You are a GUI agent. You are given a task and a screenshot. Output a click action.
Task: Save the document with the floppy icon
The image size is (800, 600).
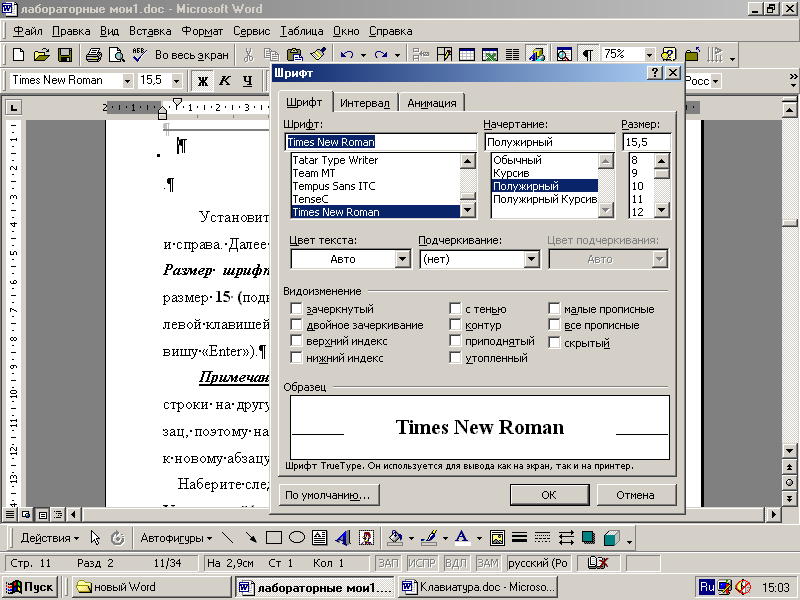click(x=65, y=55)
